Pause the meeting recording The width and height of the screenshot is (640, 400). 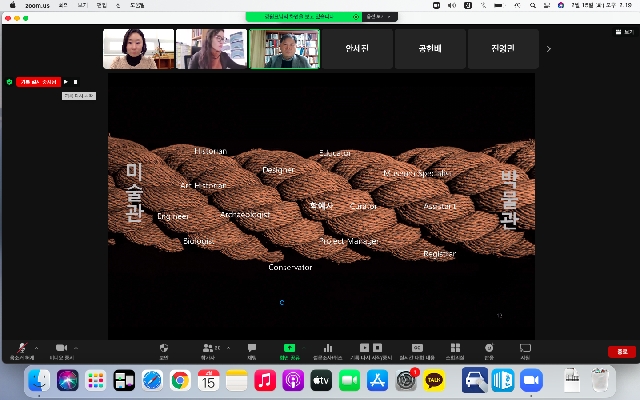pos(66,82)
